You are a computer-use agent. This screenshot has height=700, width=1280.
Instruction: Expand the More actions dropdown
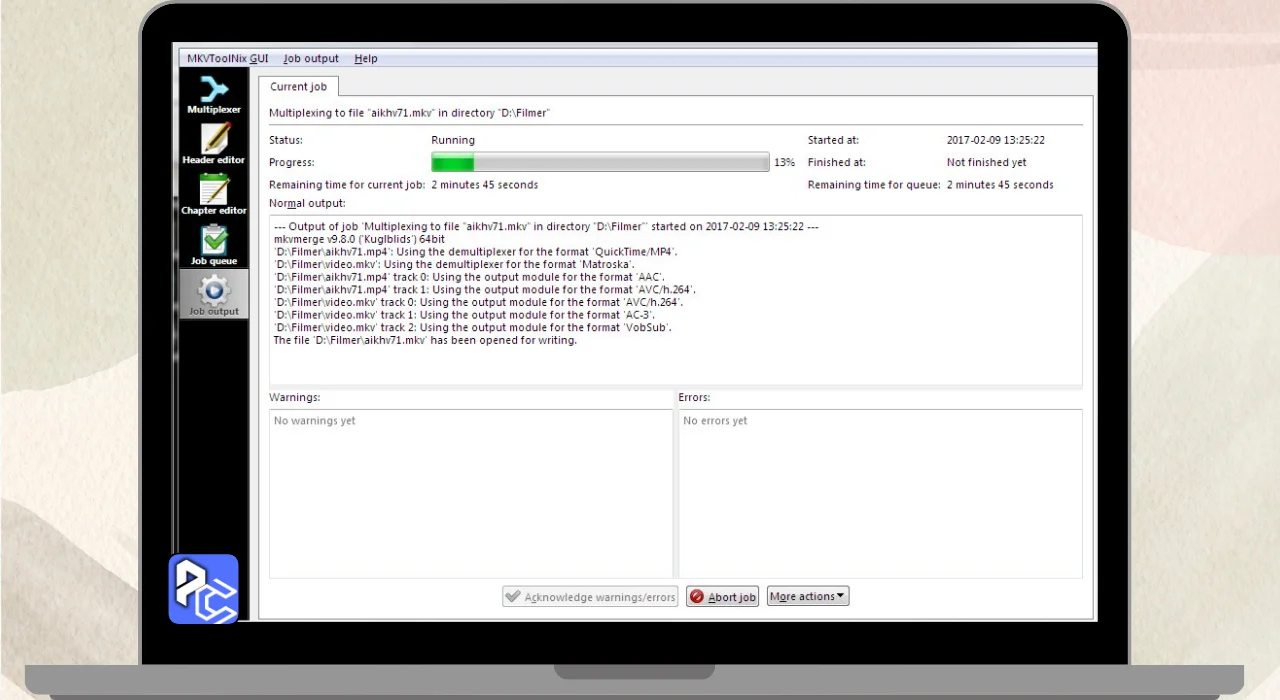coord(808,597)
